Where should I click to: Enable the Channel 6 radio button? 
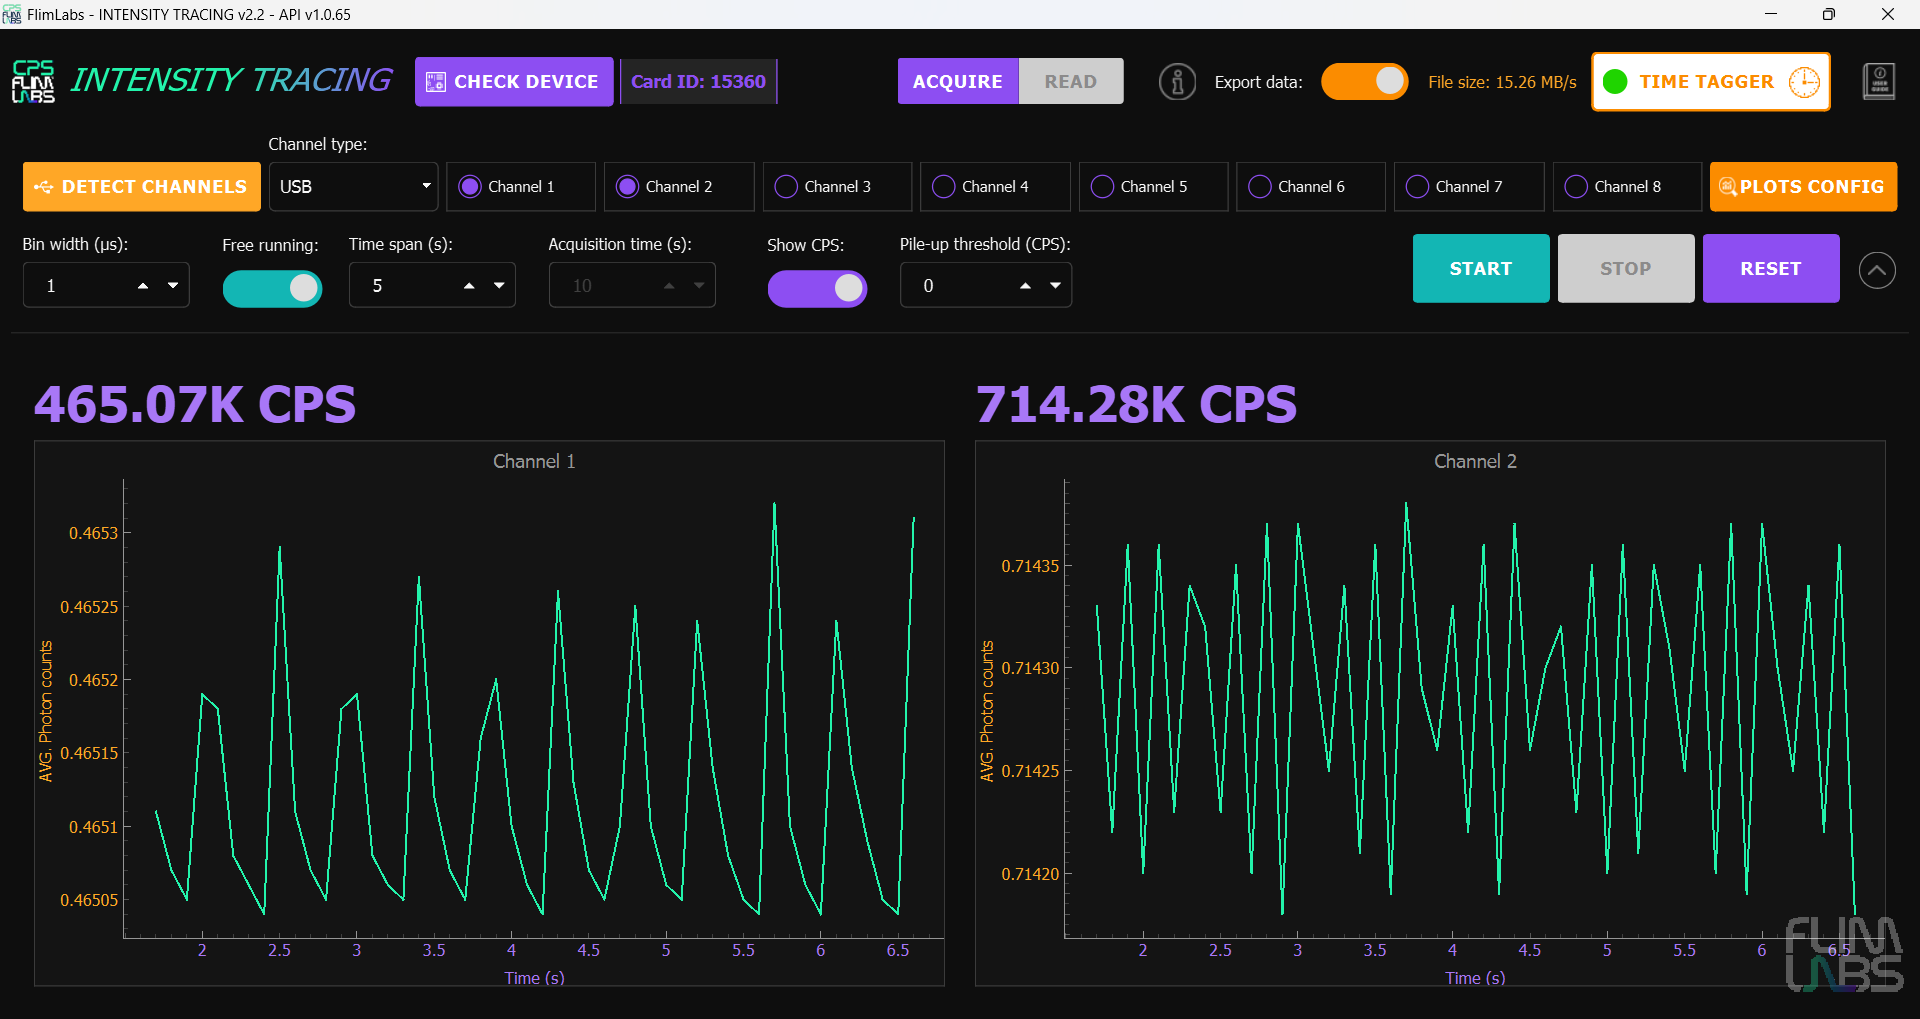pyautogui.click(x=1260, y=187)
